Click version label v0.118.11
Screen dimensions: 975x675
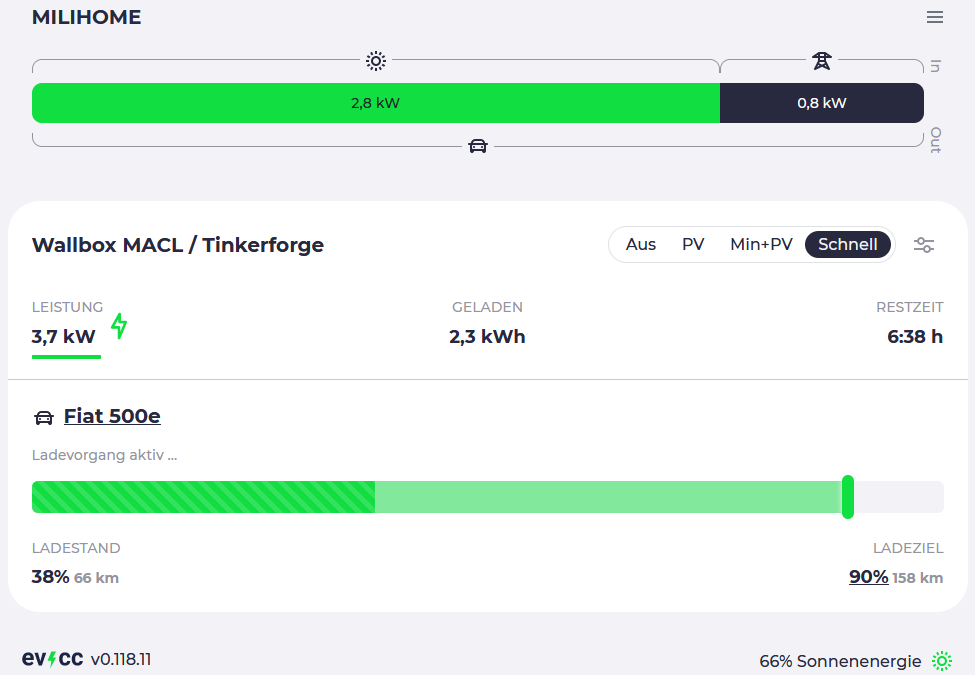(x=121, y=659)
